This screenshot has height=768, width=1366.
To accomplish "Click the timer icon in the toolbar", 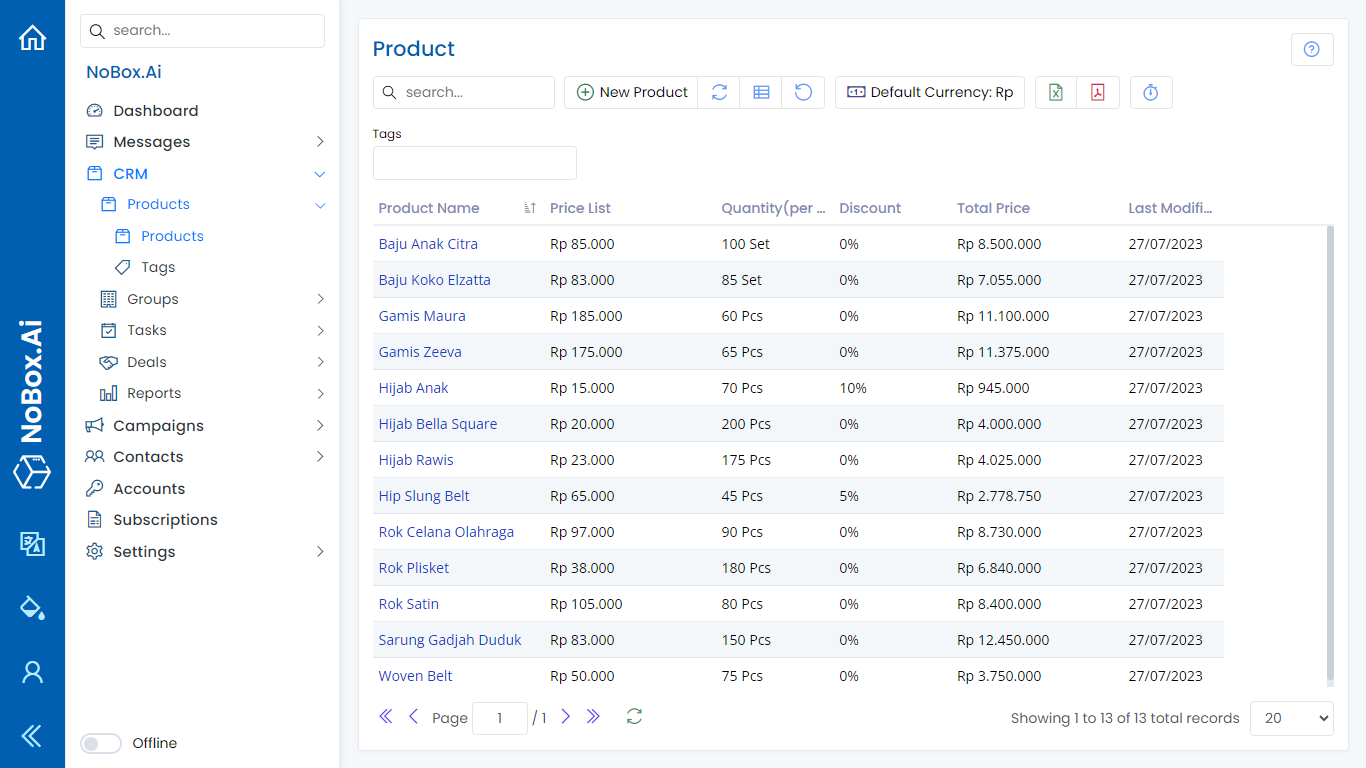I will pyautogui.click(x=1150, y=92).
